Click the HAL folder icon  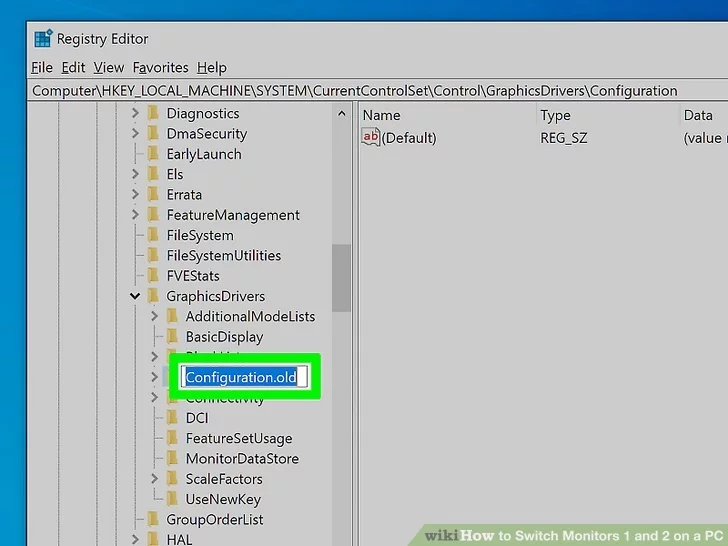coord(153,540)
